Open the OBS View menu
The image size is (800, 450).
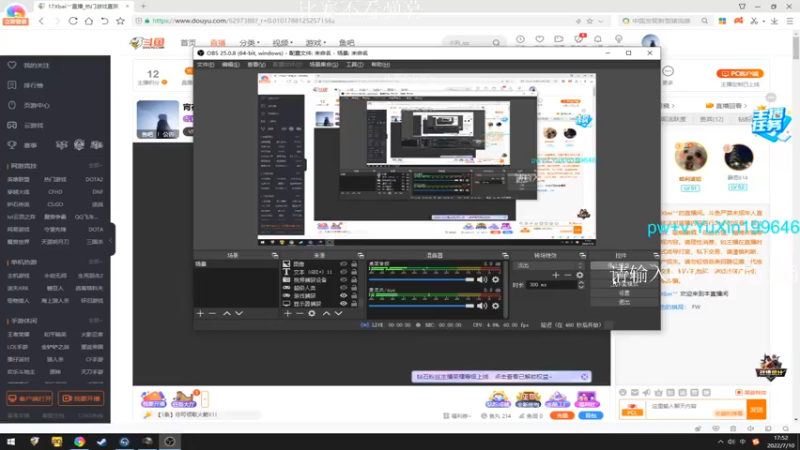click(256, 65)
